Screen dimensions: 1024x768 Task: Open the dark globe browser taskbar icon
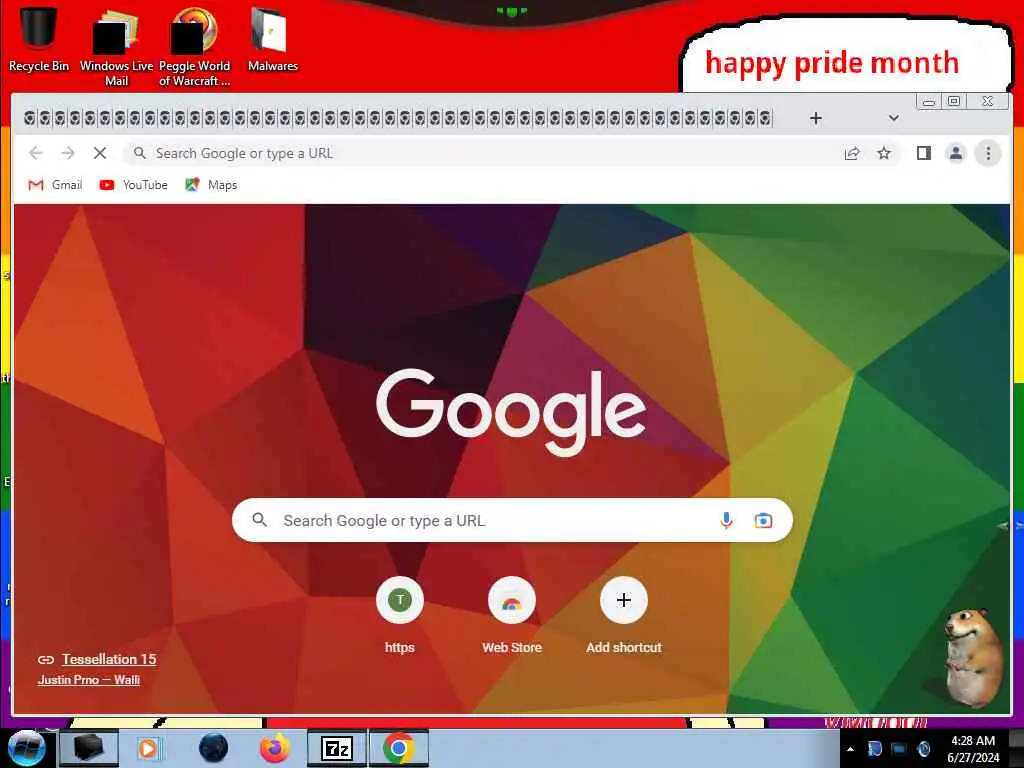213,748
